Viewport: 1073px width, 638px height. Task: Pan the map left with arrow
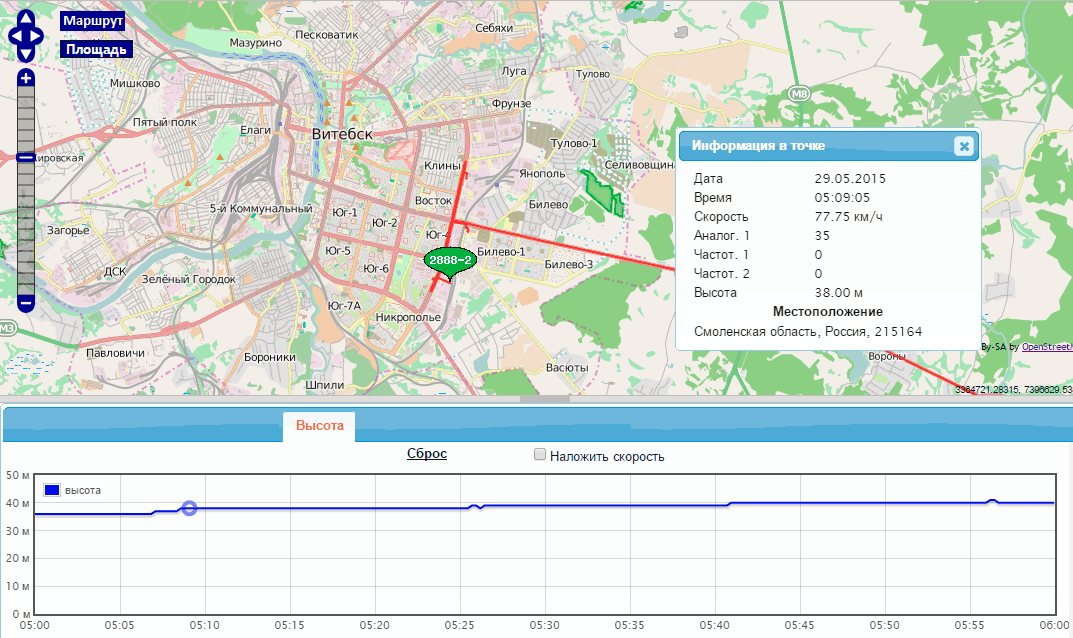14,36
